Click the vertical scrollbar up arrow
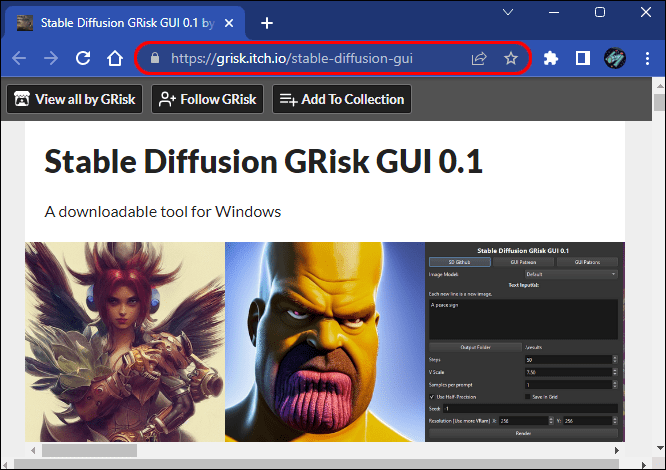 659,86
